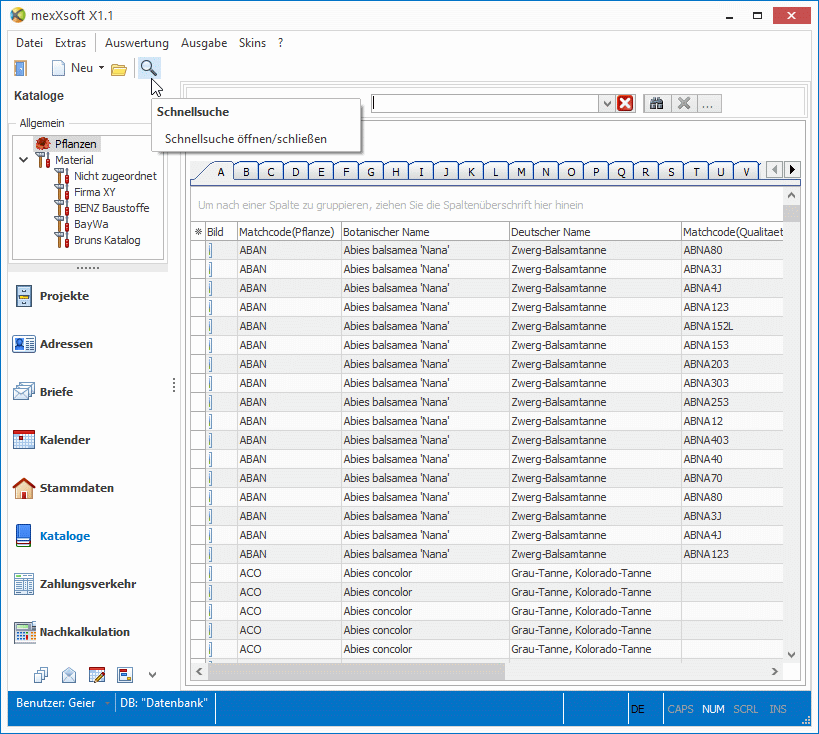Select Firma XY catalog
Viewport: 819px width, 734px height.
pos(95,192)
